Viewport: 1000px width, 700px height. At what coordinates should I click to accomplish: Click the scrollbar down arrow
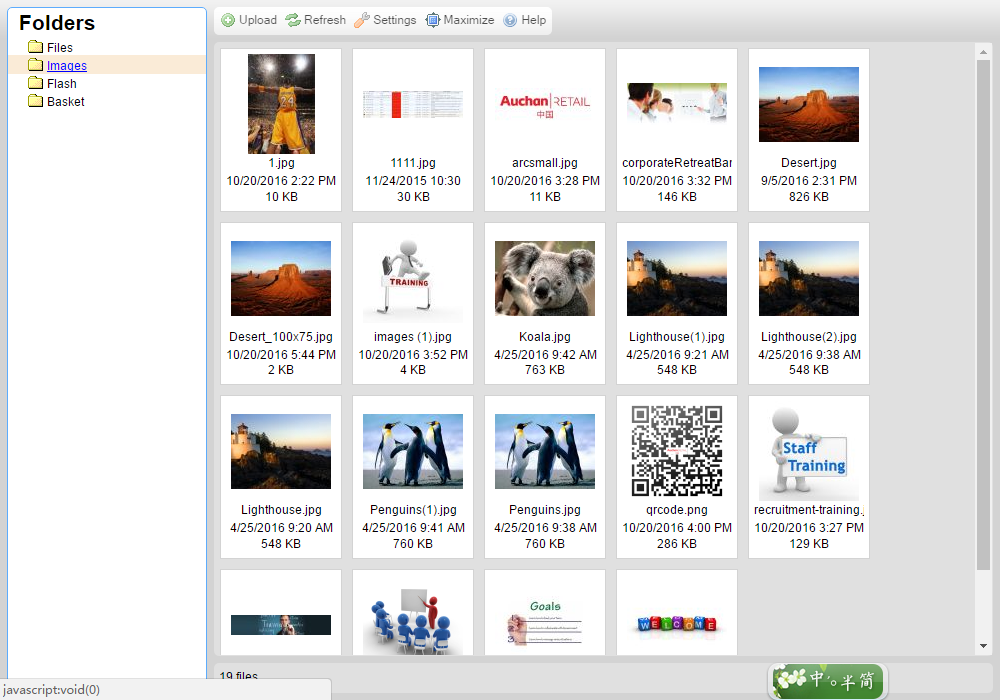(983, 646)
